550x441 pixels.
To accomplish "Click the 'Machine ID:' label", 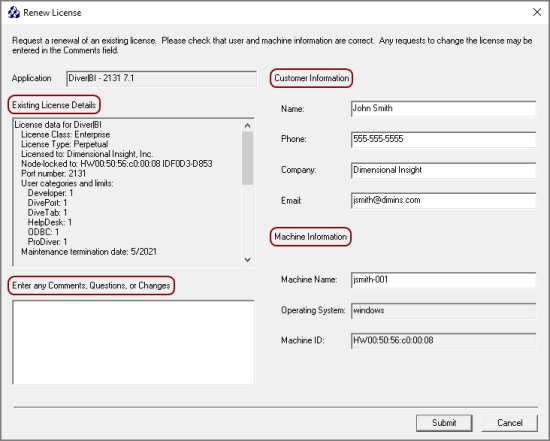I will [x=302, y=341].
